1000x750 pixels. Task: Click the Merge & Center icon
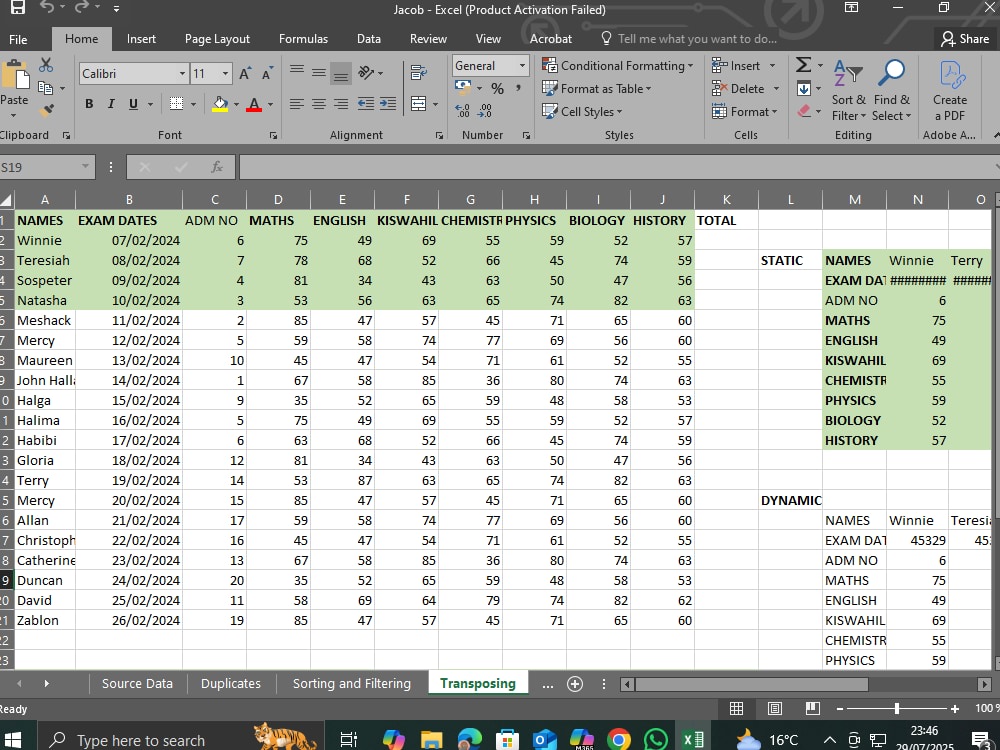tap(418, 103)
